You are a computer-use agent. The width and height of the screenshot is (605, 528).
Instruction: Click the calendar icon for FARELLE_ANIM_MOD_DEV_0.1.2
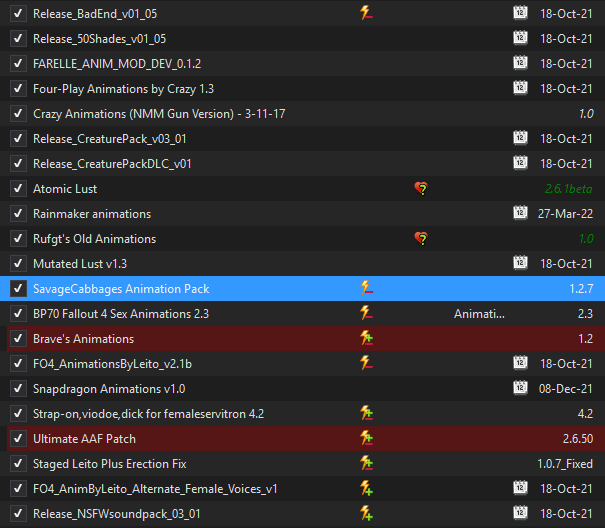[520, 63]
